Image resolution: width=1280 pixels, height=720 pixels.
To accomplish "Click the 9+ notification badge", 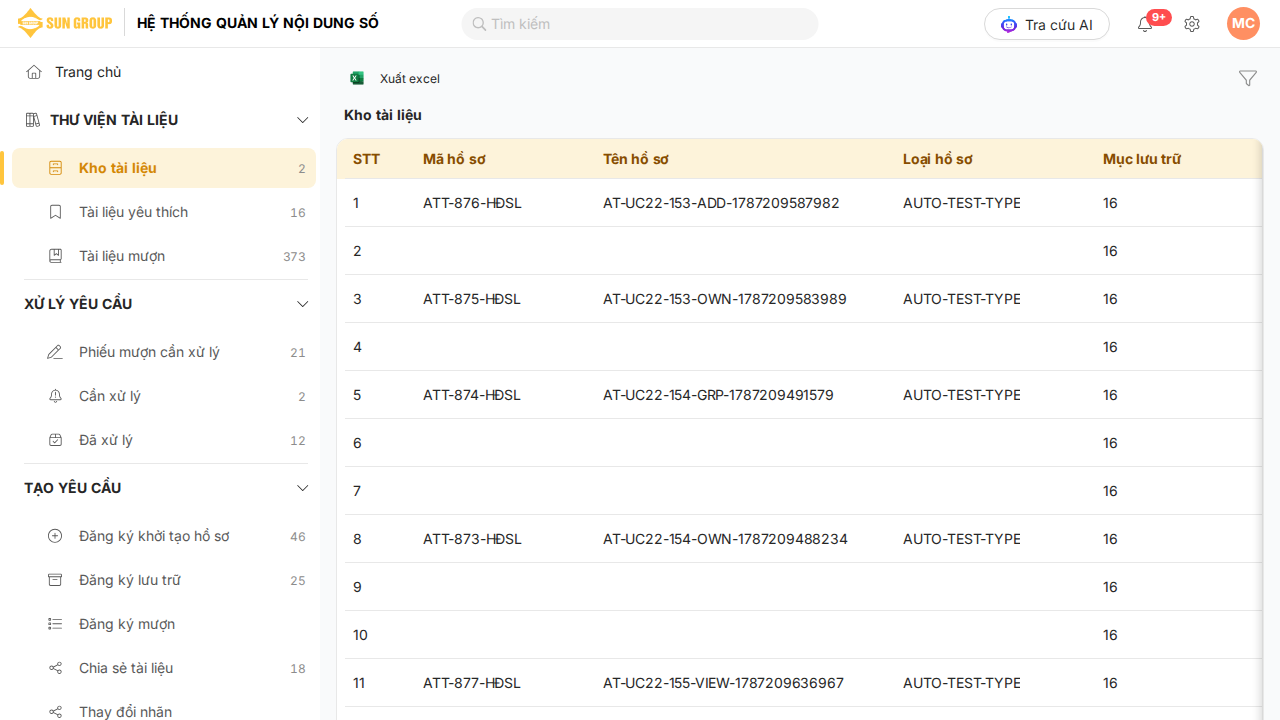I will click(1159, 17).
